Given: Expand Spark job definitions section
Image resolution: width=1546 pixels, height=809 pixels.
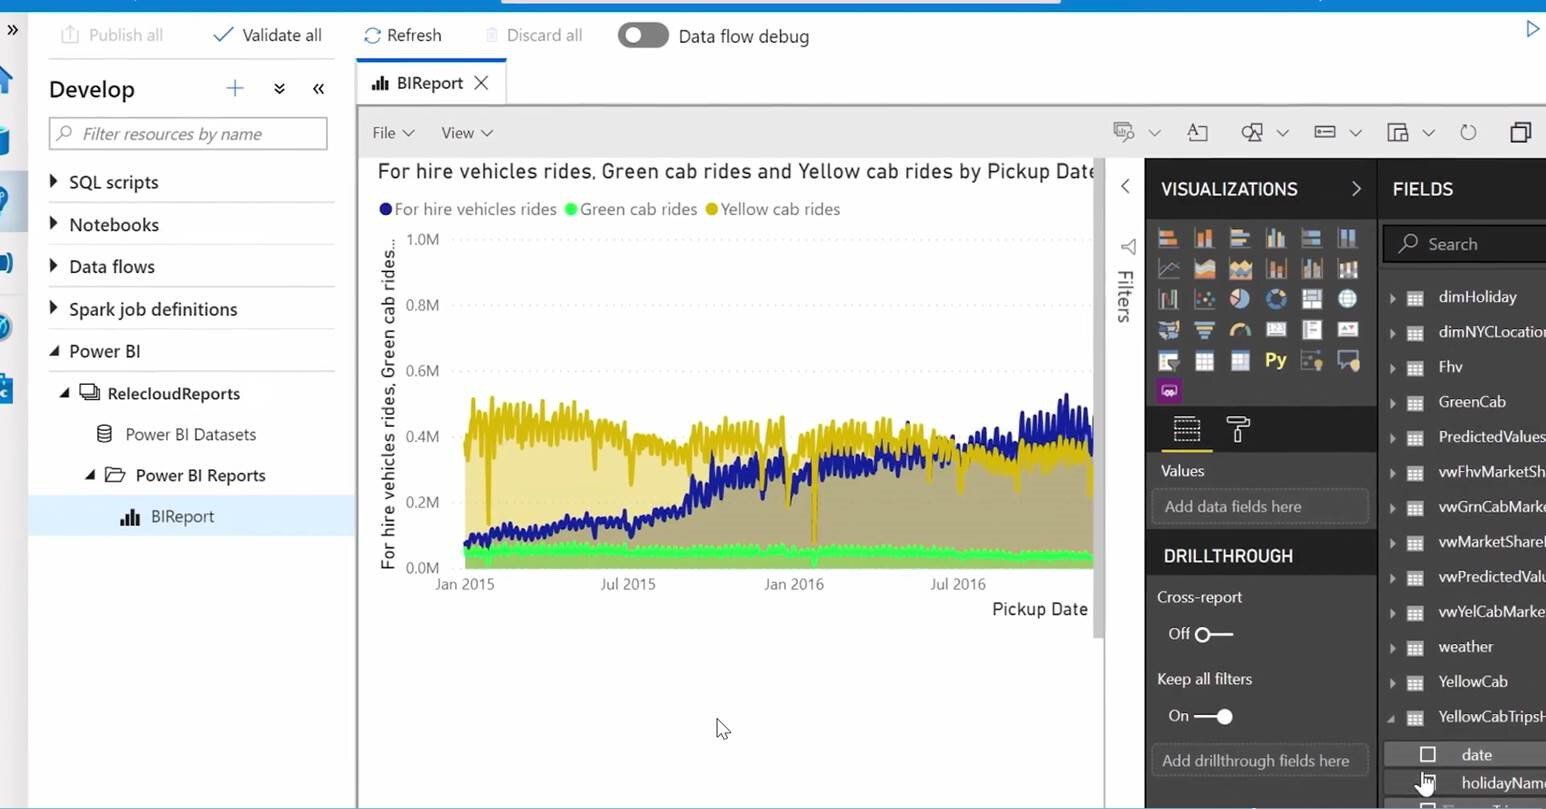Looking at the screenshot, I should click(x=54, y=308).
